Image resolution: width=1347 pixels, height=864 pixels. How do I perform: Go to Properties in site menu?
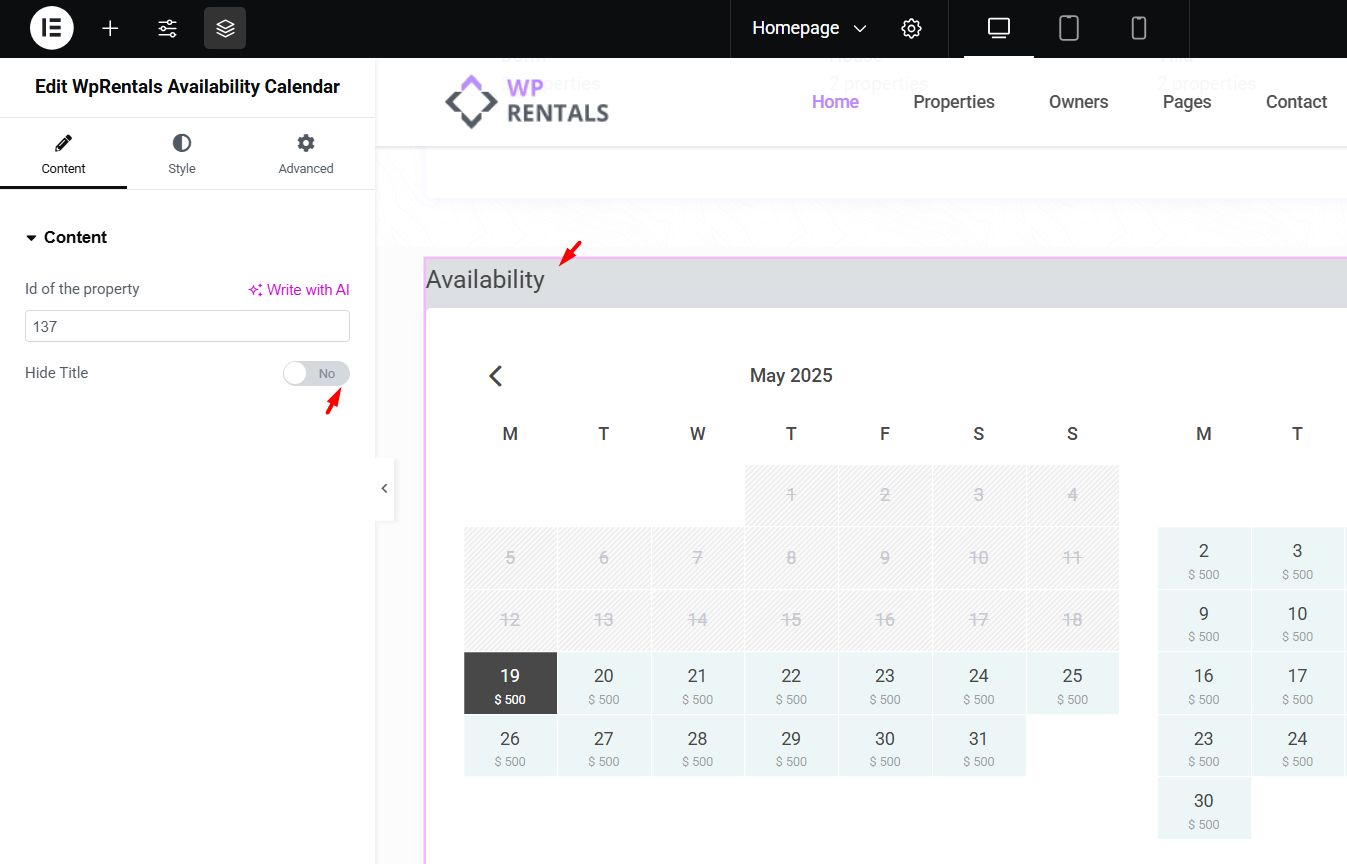[x=954, y=102]
